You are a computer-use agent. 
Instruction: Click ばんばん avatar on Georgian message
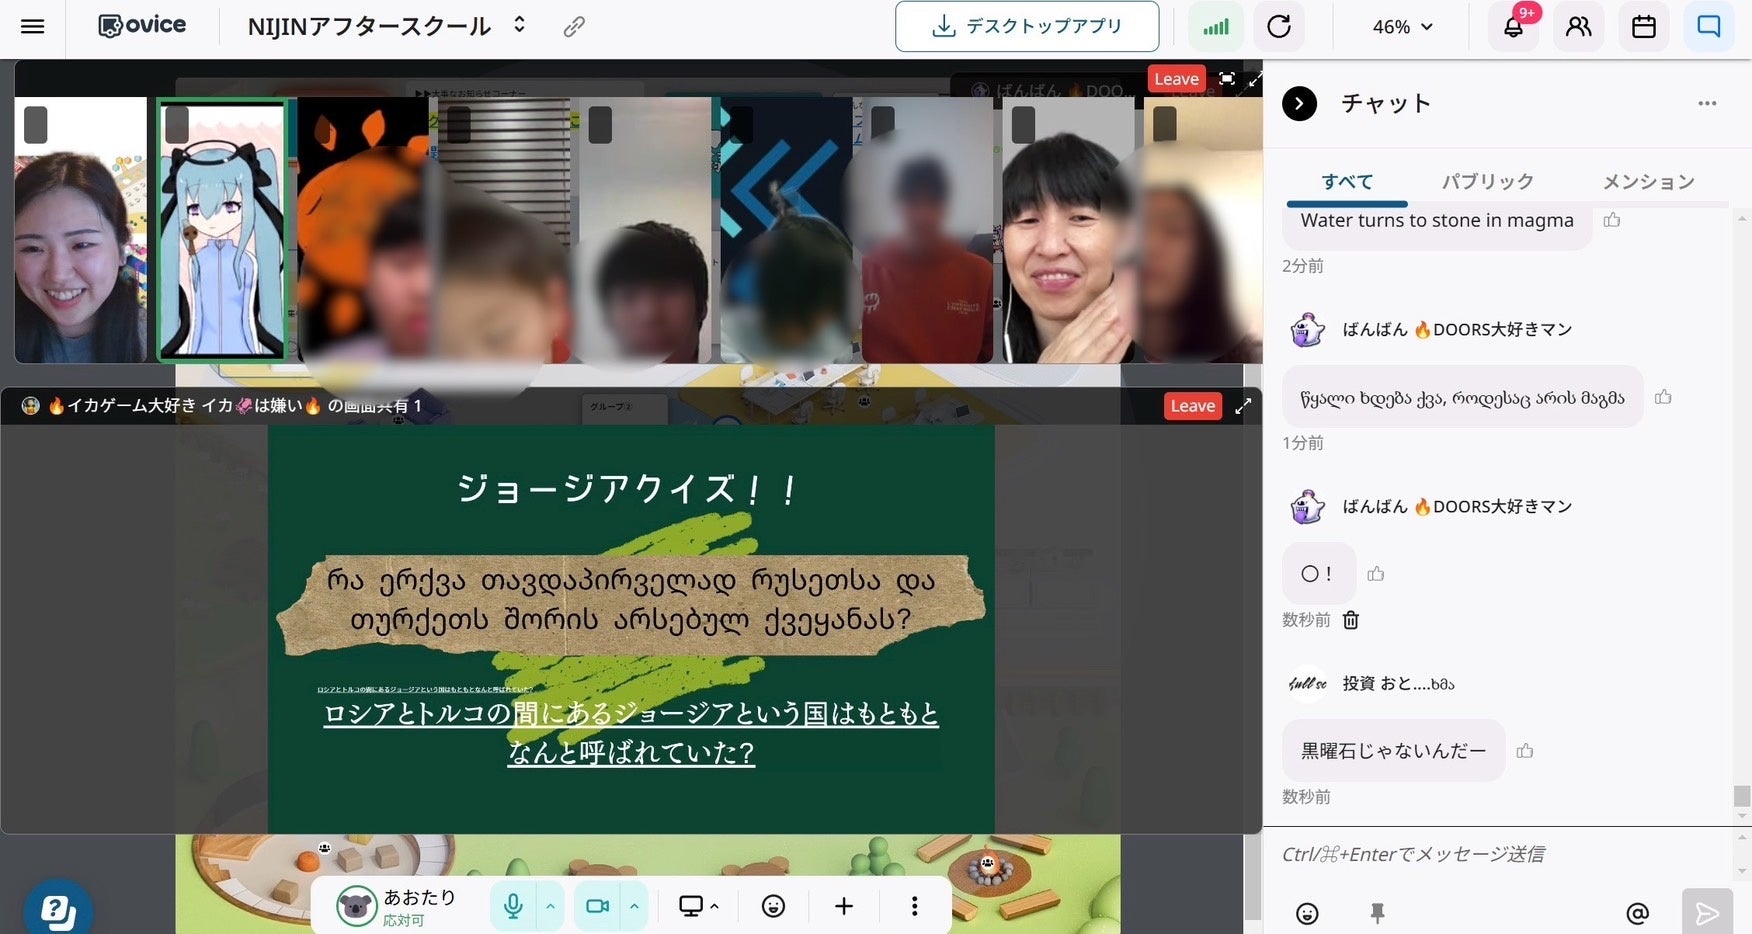(x=1307, y=329)
